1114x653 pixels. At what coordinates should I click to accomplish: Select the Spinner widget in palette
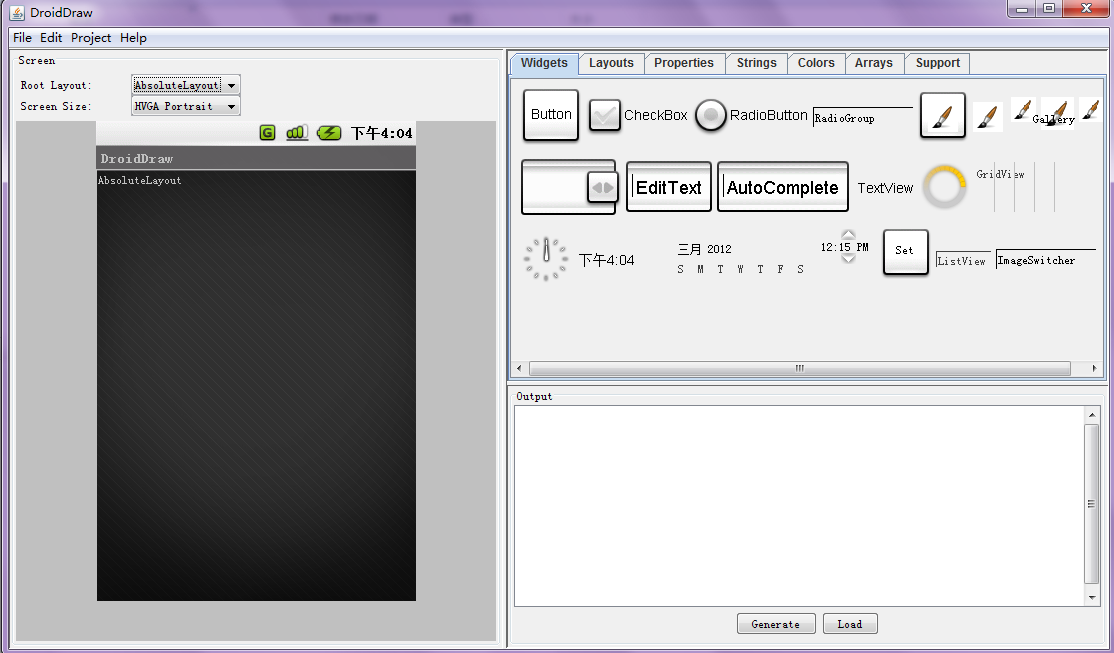[x=568, y=187]
